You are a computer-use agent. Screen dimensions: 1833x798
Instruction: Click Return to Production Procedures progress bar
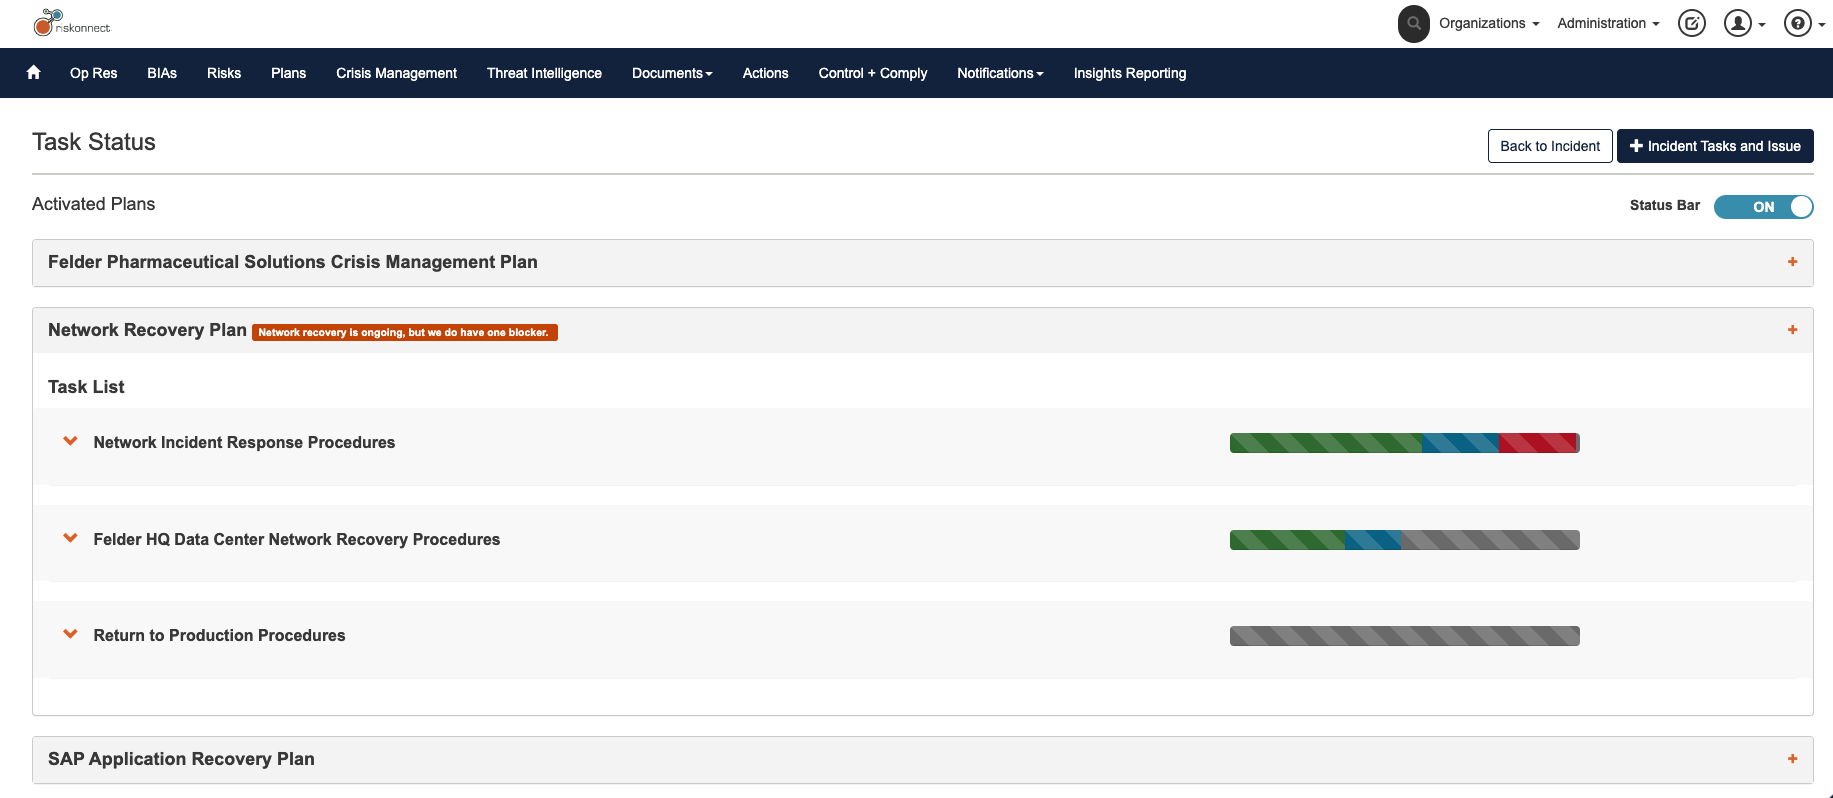[1405, 636]
